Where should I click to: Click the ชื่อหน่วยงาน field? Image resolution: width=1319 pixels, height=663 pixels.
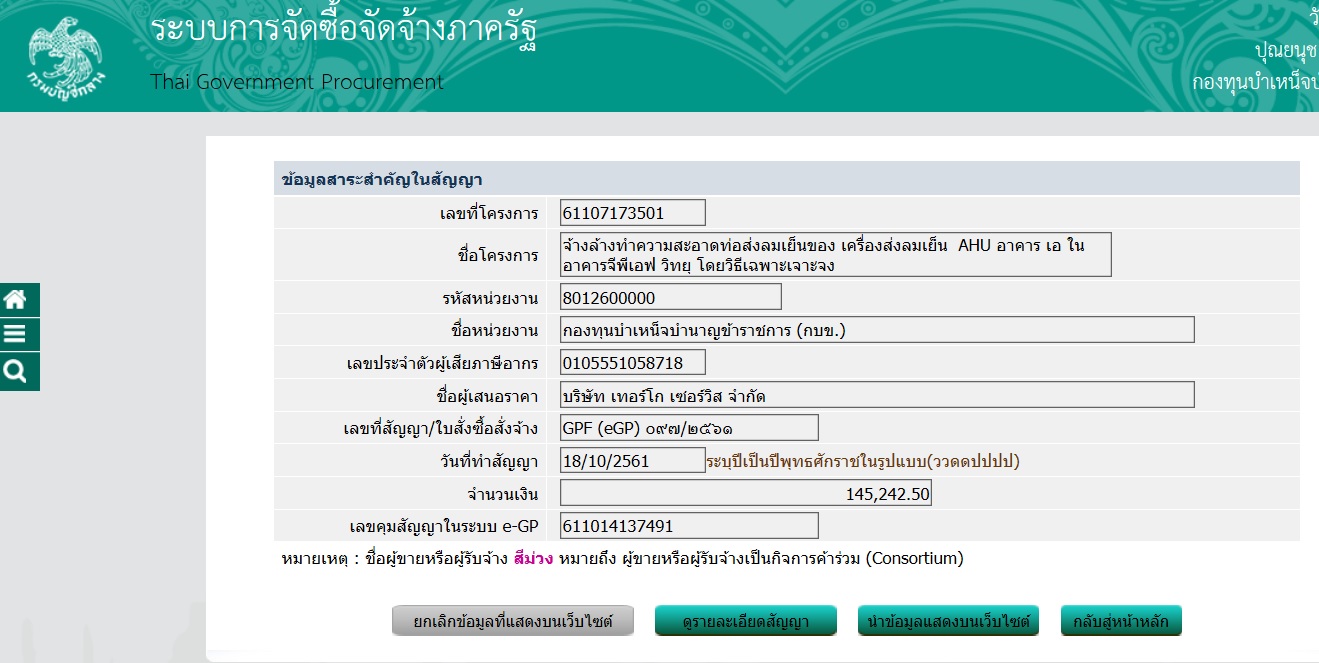(x=877, y=330)
